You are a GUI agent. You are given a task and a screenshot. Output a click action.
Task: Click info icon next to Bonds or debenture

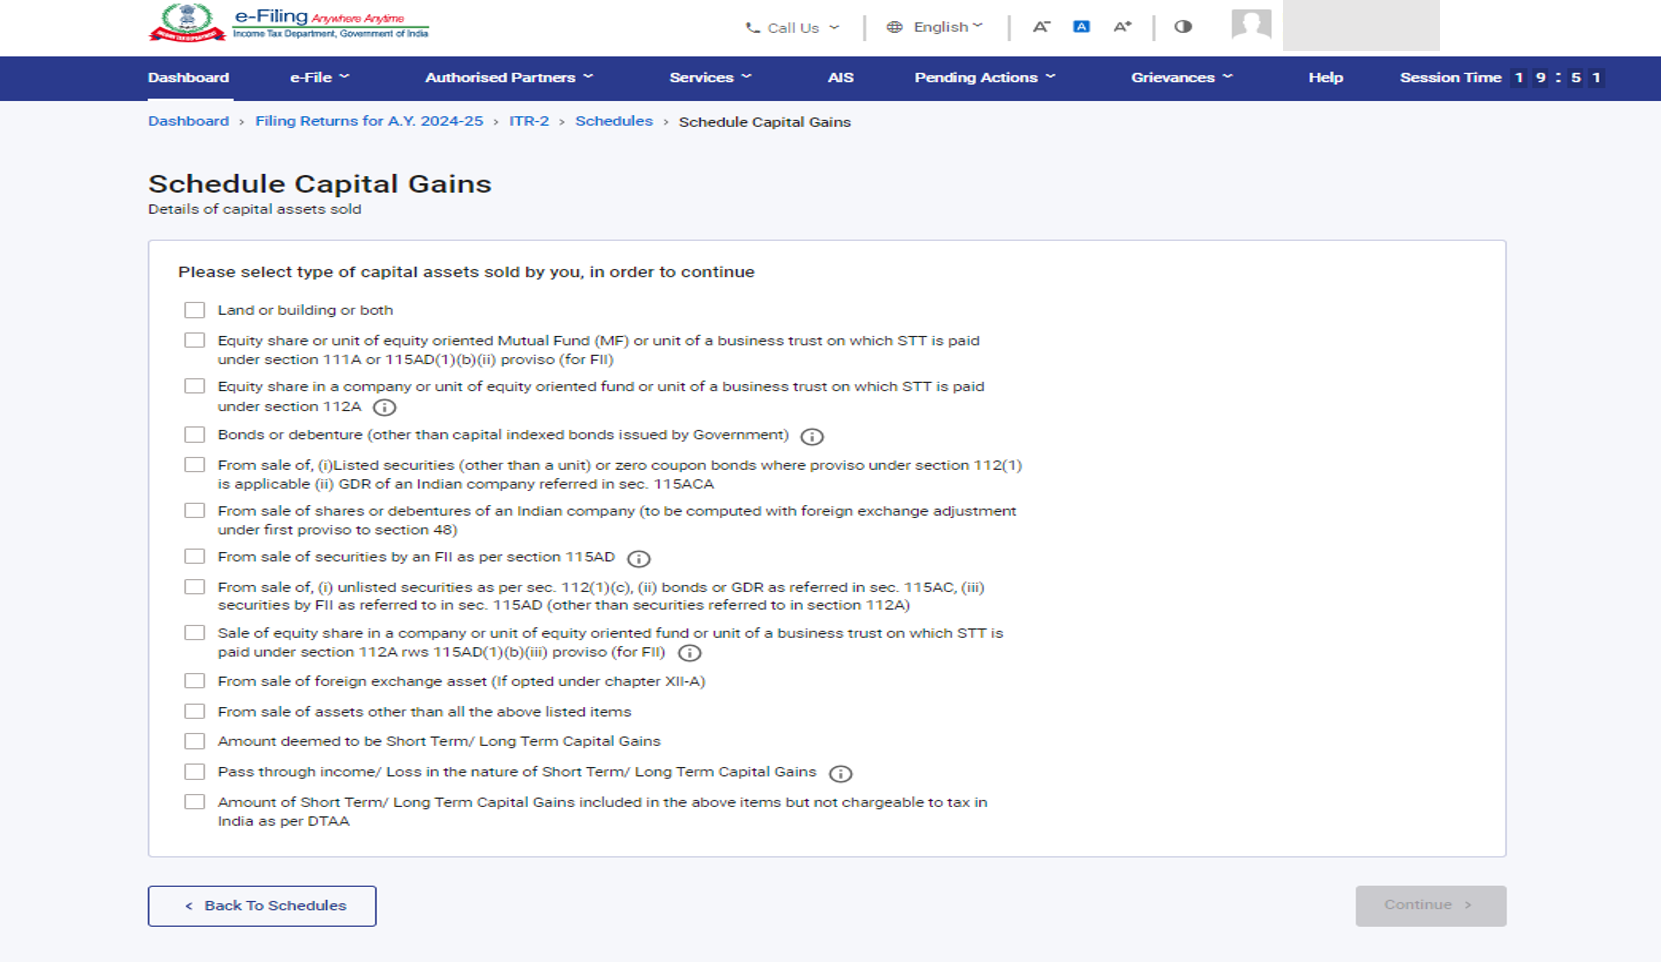pyautogui.click(x=812, y=436)
